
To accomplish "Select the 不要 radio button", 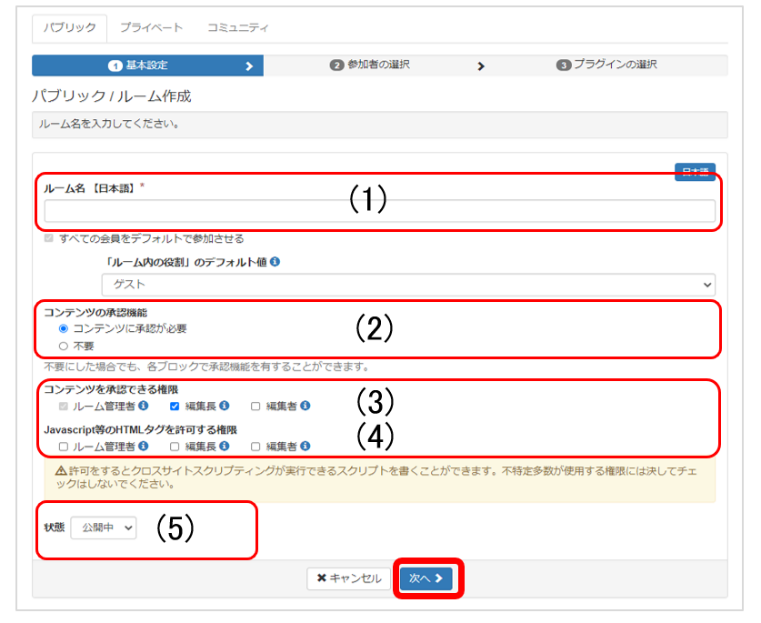I will coord(64,345).
